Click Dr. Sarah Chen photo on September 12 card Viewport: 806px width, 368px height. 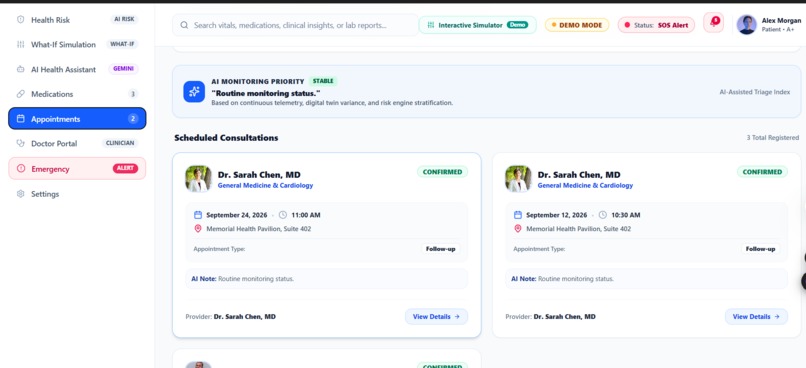(518, 179)
